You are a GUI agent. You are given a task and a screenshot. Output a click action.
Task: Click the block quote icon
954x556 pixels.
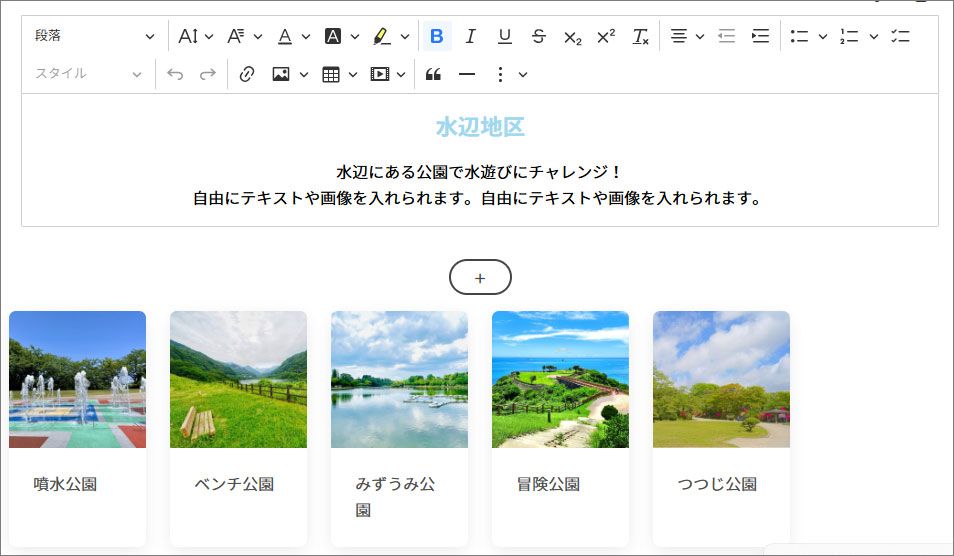(433, 74)
